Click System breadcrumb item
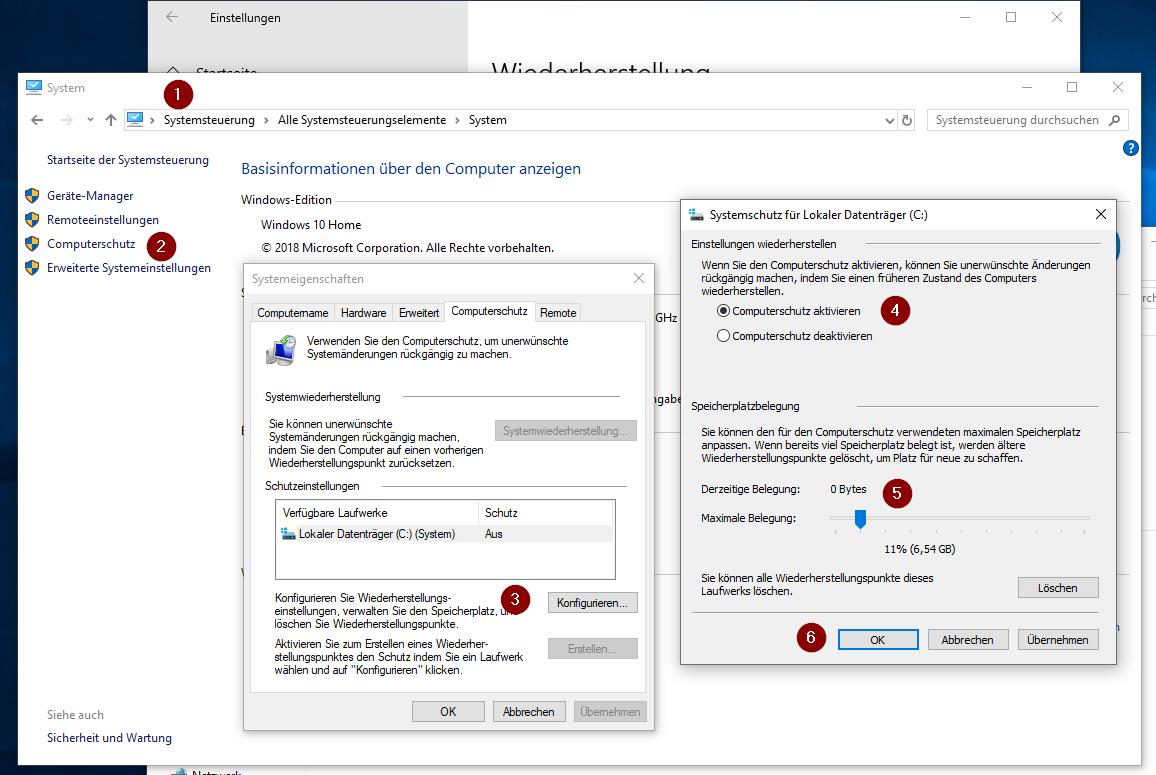The height and width of the screenshot is (775, 1156). point(487,120)
